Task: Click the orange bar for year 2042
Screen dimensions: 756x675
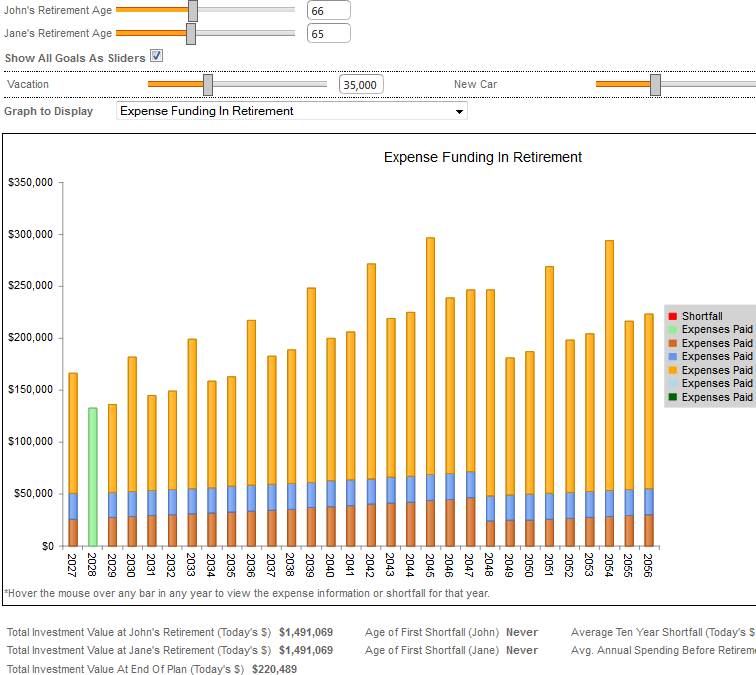Action: tap(371, 371)
